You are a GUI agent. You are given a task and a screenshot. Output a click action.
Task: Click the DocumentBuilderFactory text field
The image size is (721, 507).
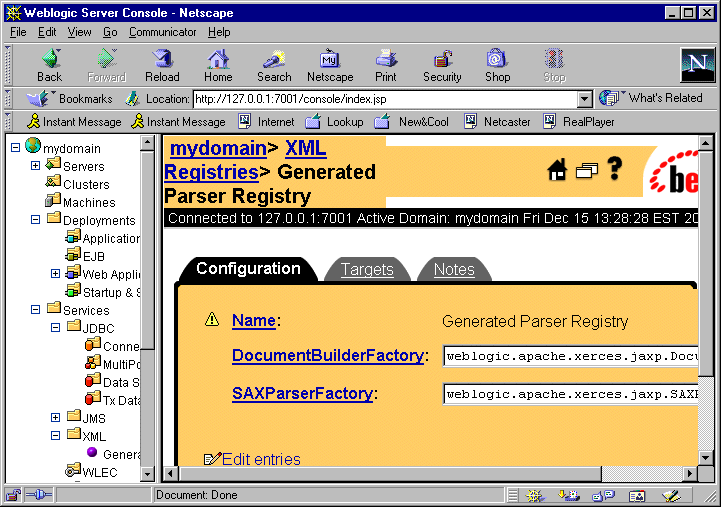pyautogui.click(x=571, y=356)
